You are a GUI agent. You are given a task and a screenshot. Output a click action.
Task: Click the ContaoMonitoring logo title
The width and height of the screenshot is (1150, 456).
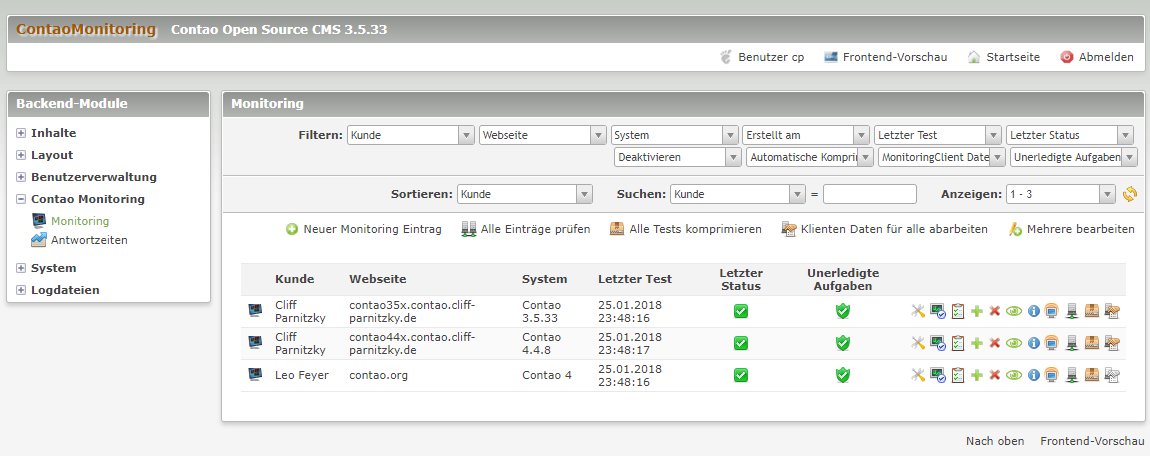click(86, 29)
